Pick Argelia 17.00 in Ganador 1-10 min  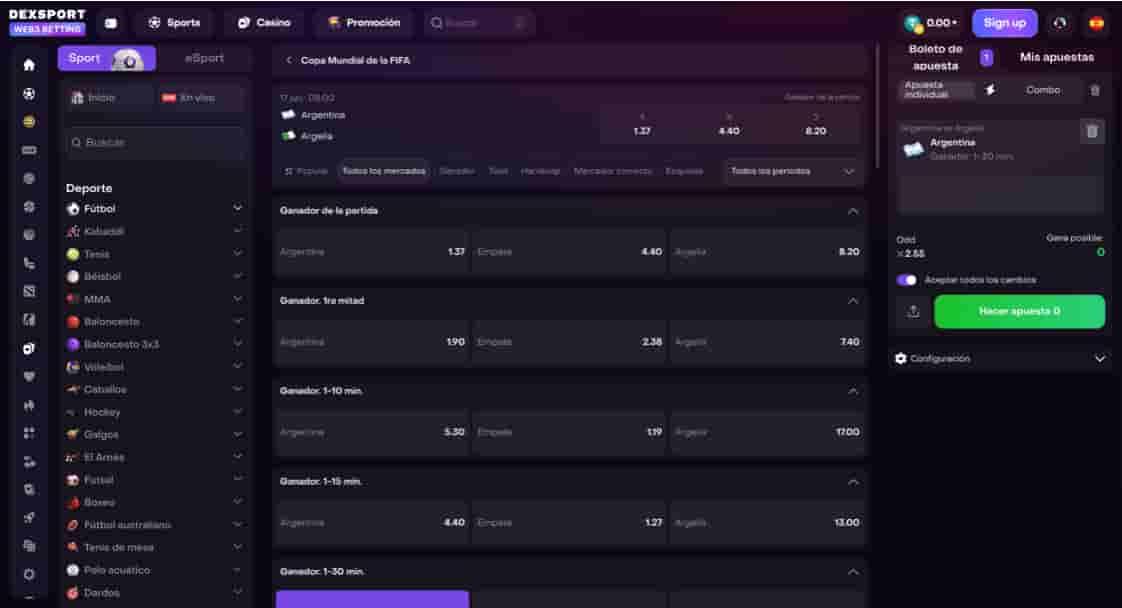[767, 432]
